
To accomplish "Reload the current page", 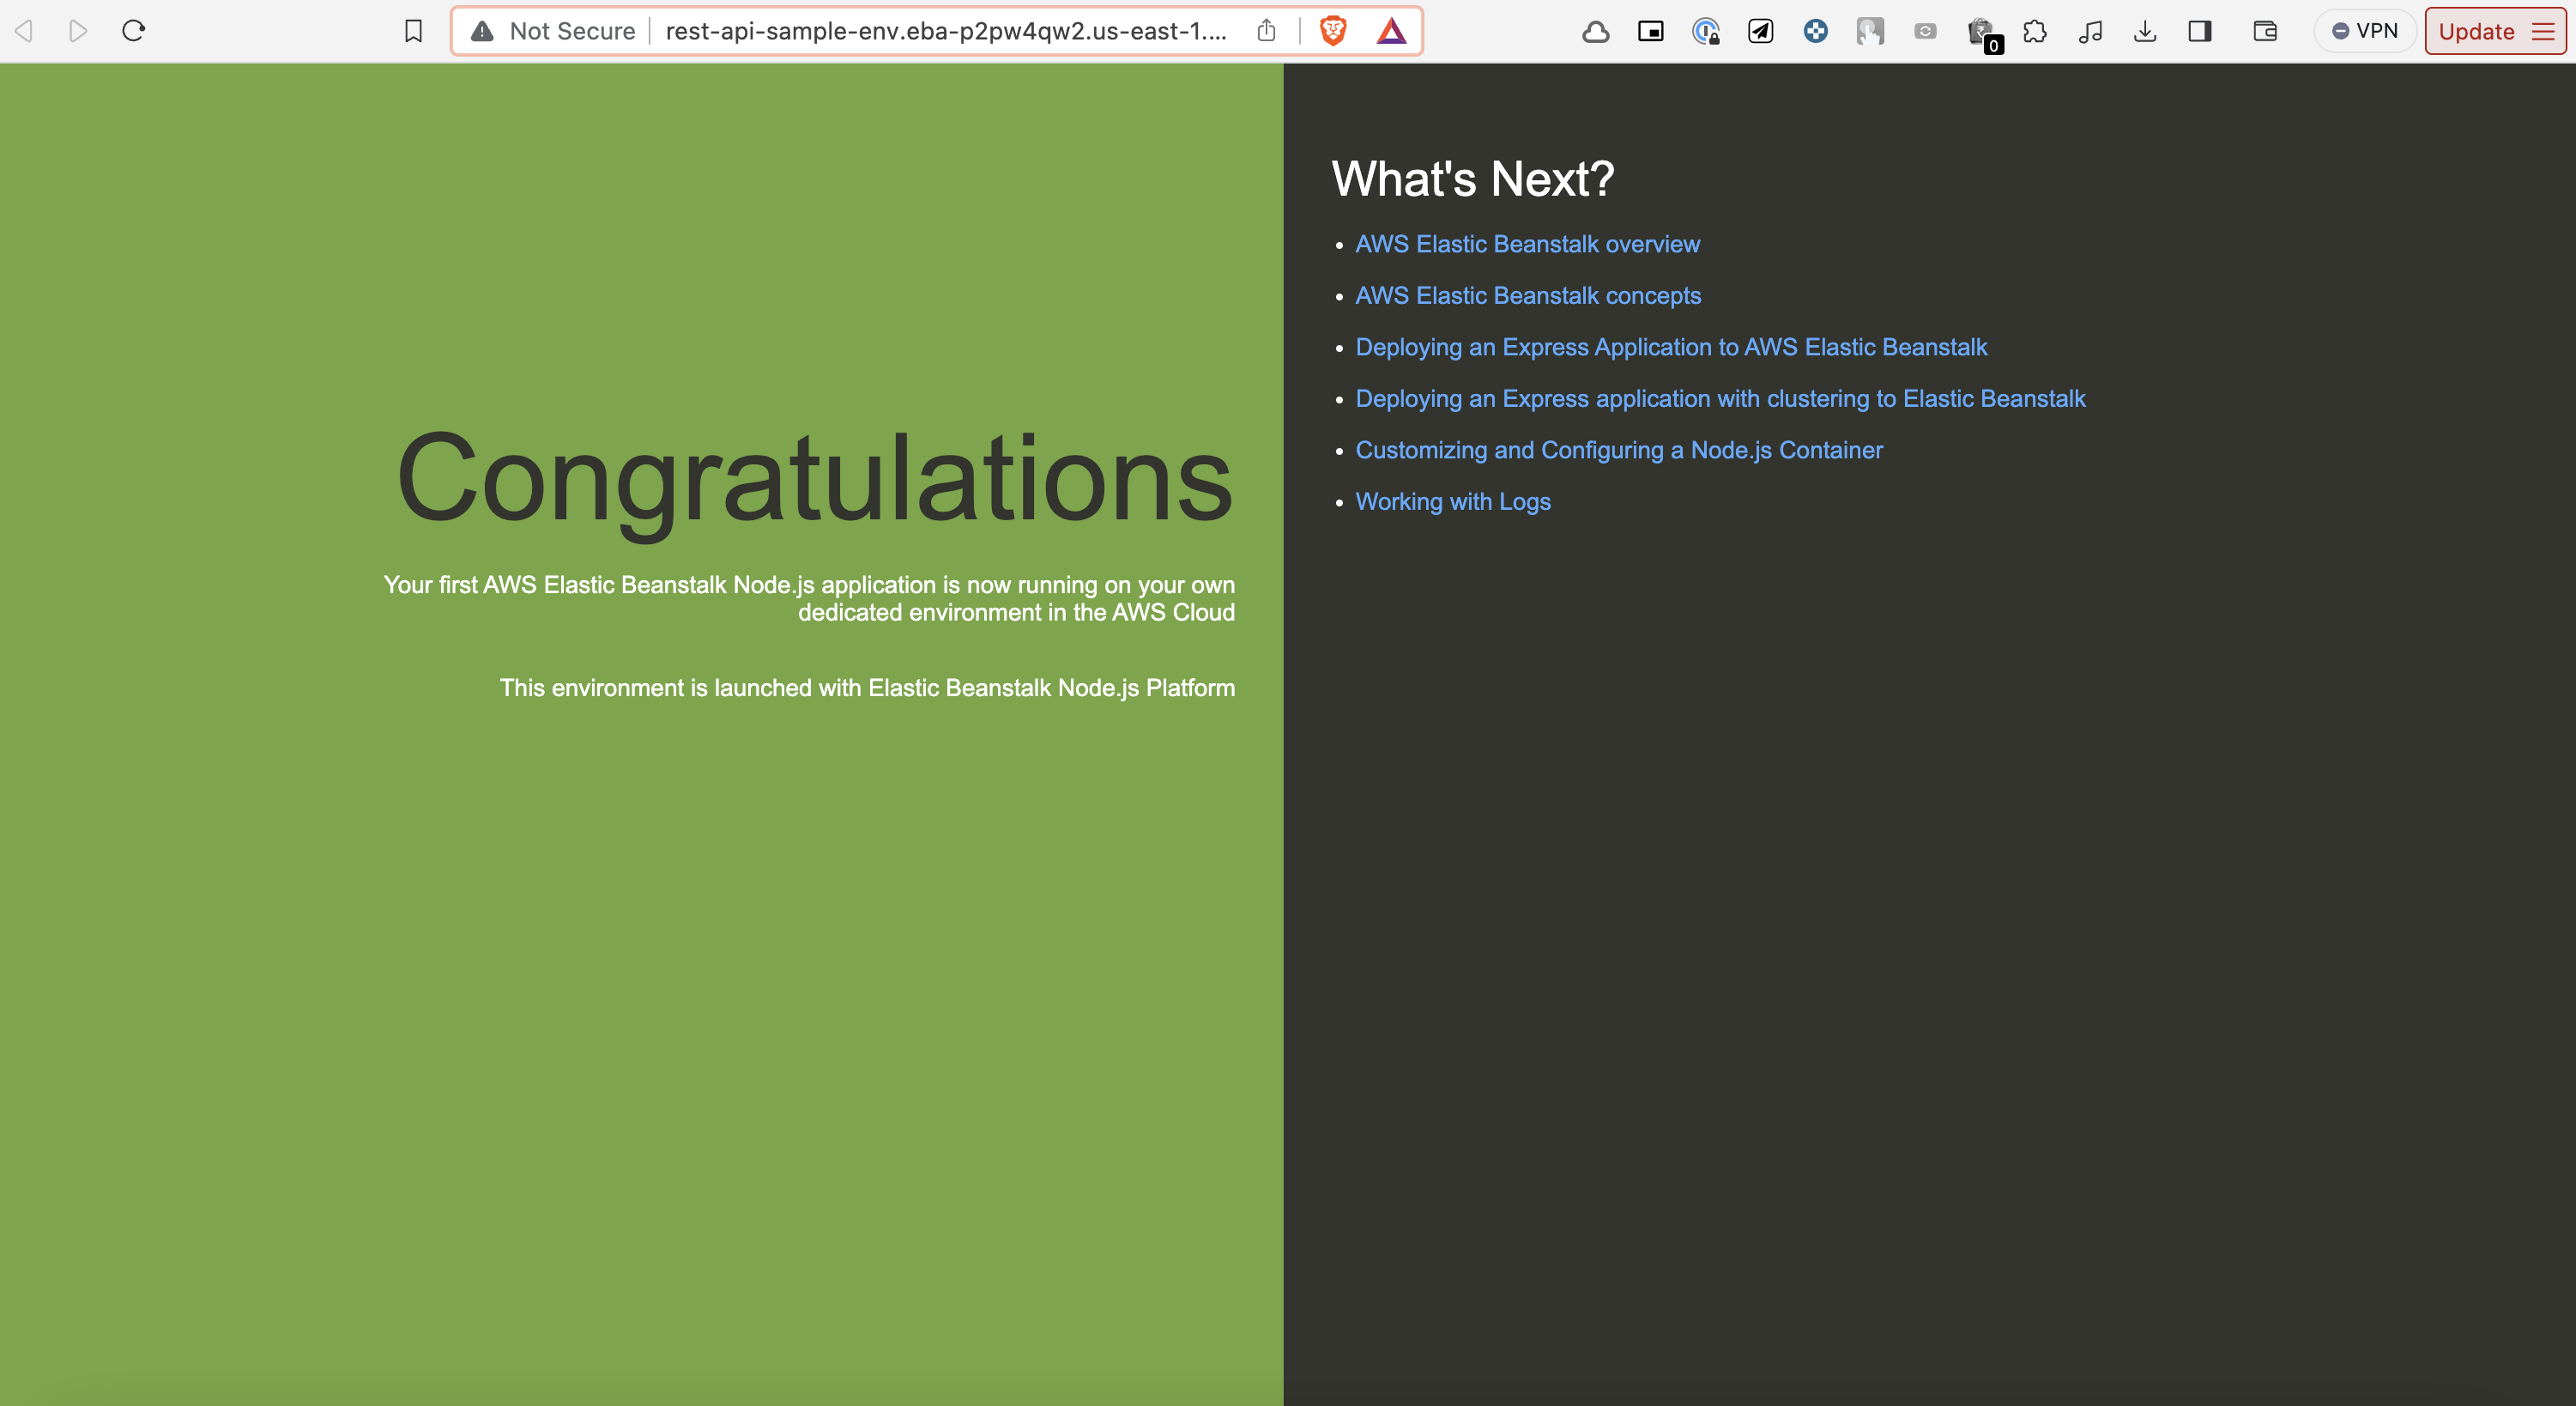I will click(x=134, y=31).
